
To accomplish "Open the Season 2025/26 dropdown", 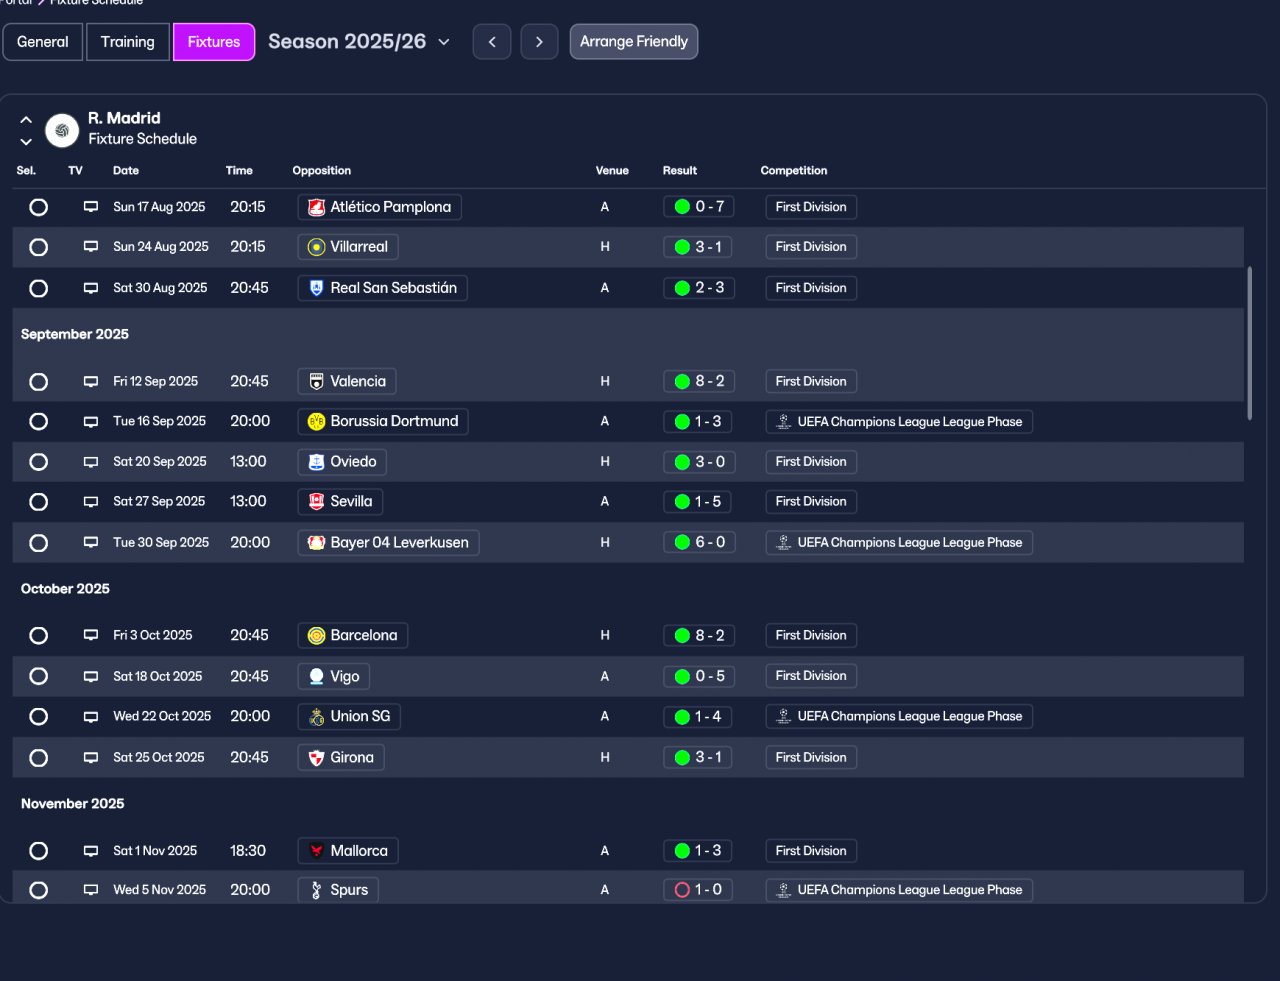I will 359,42.
